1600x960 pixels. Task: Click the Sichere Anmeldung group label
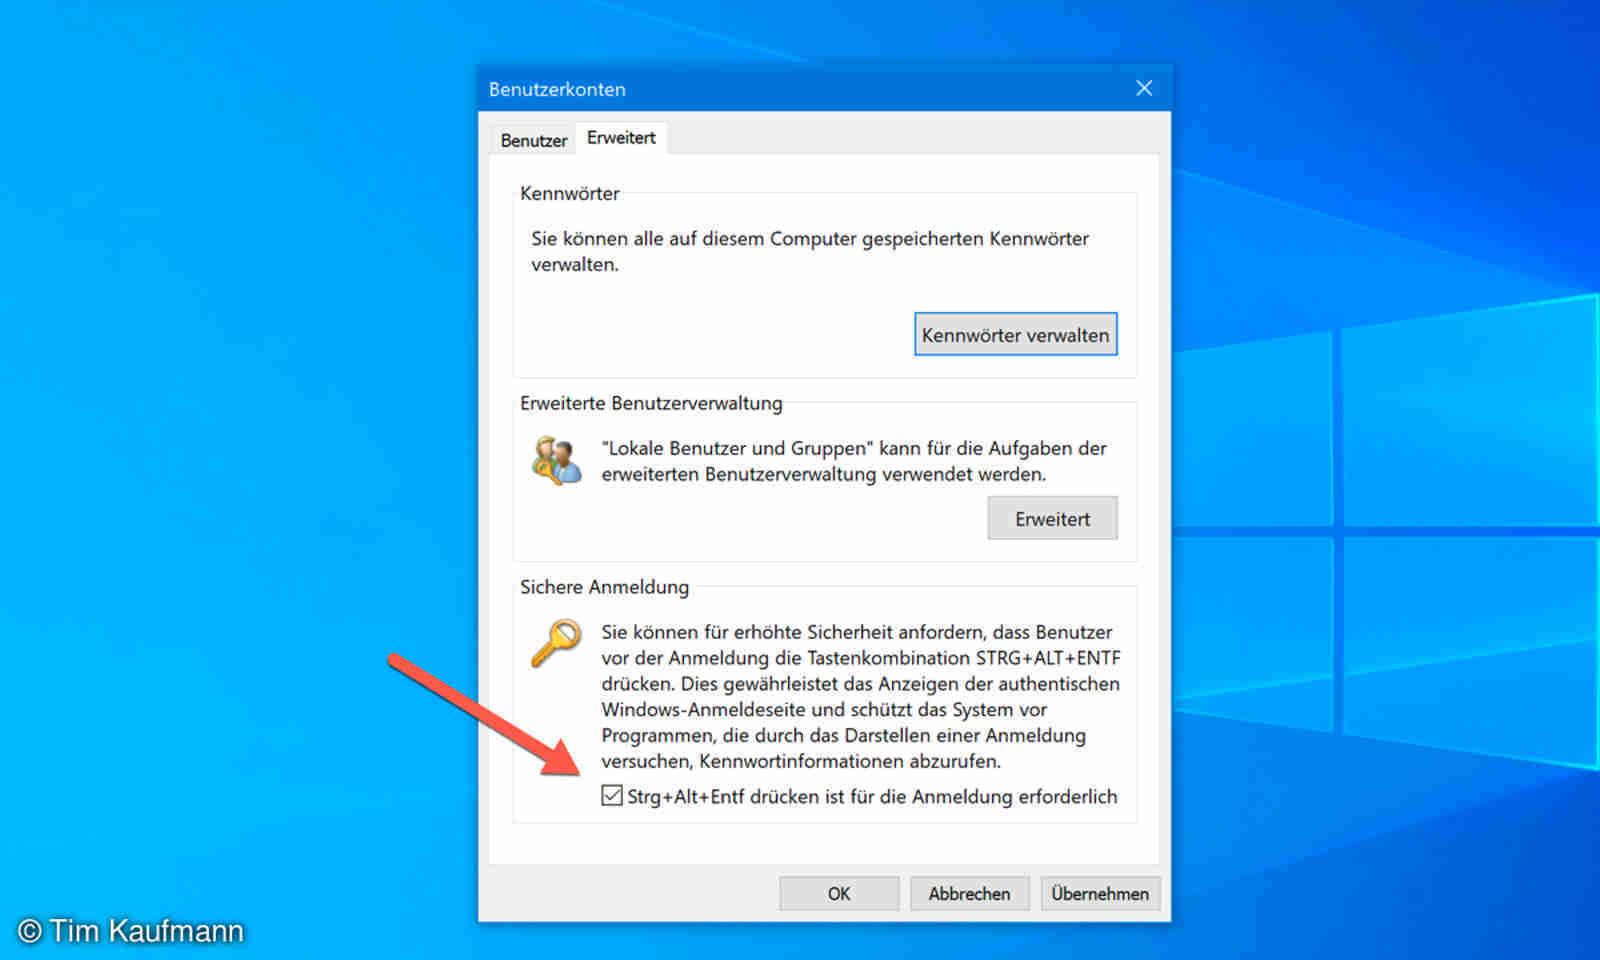[x=604, y=587]
